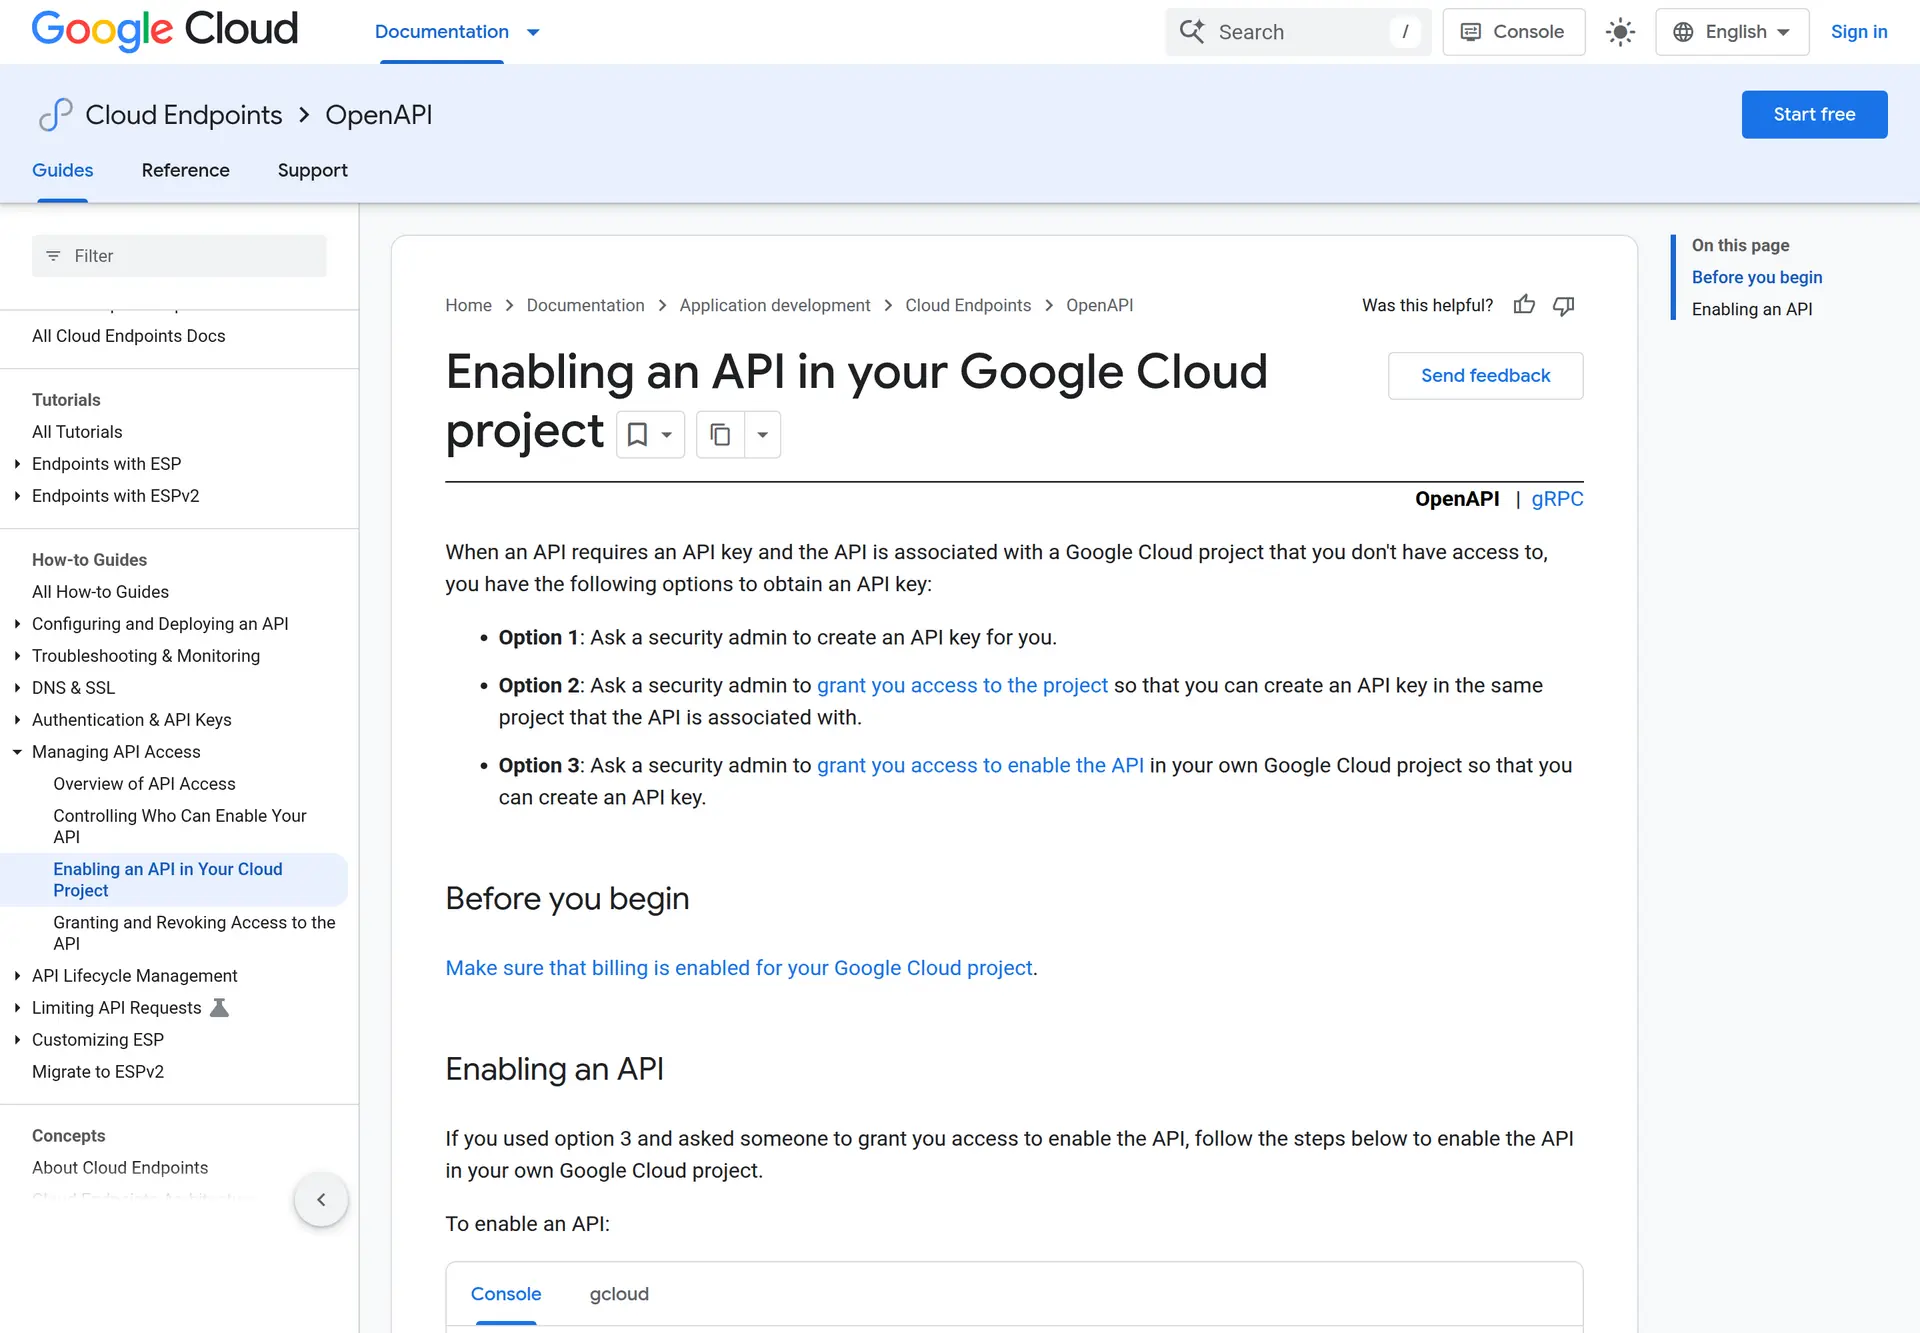Expand Configuring and Deploying an API

pyautogui.click(x=17, y=624)
